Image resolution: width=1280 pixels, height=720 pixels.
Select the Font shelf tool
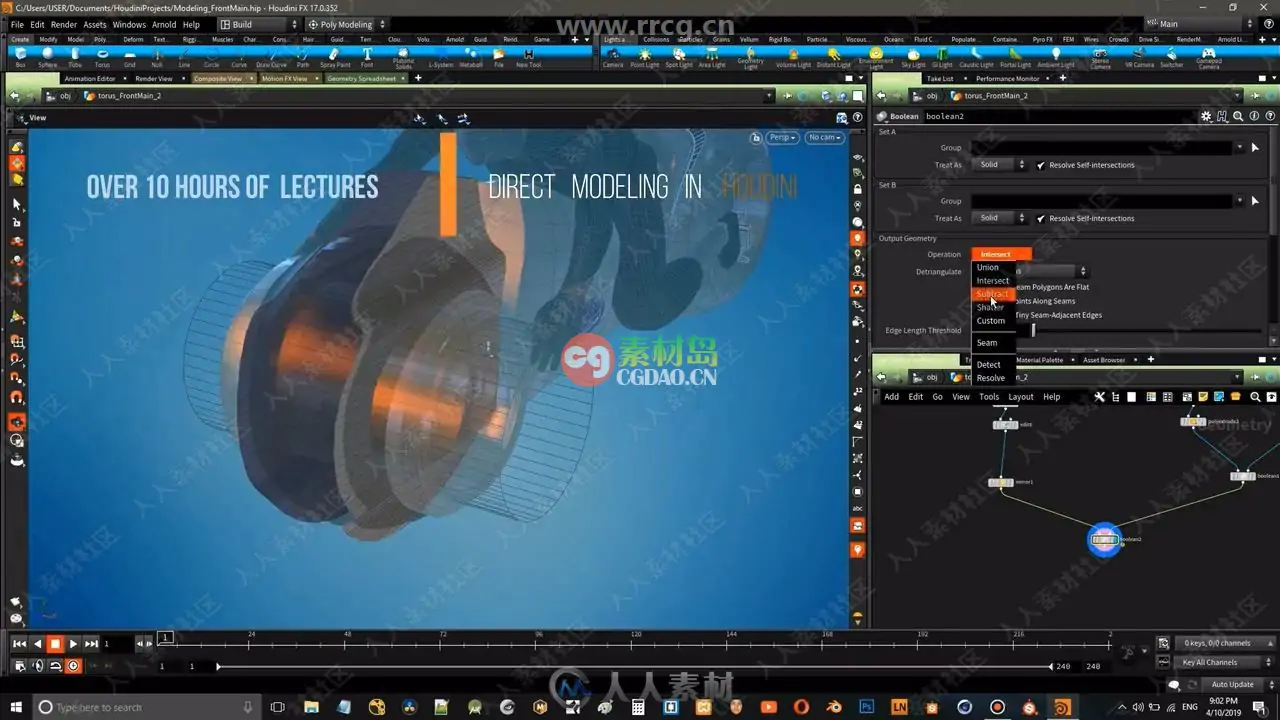click(367, 57)
